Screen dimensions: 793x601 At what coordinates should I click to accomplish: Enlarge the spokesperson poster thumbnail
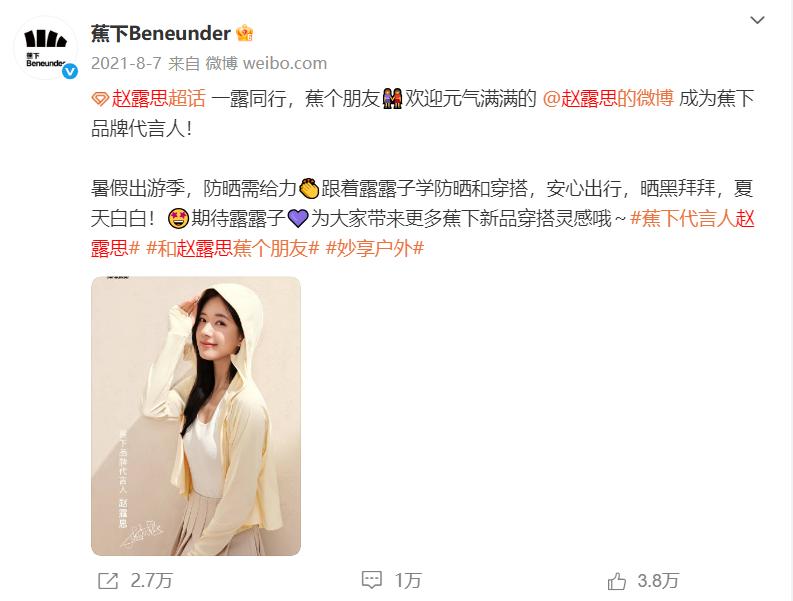(196, 416)
